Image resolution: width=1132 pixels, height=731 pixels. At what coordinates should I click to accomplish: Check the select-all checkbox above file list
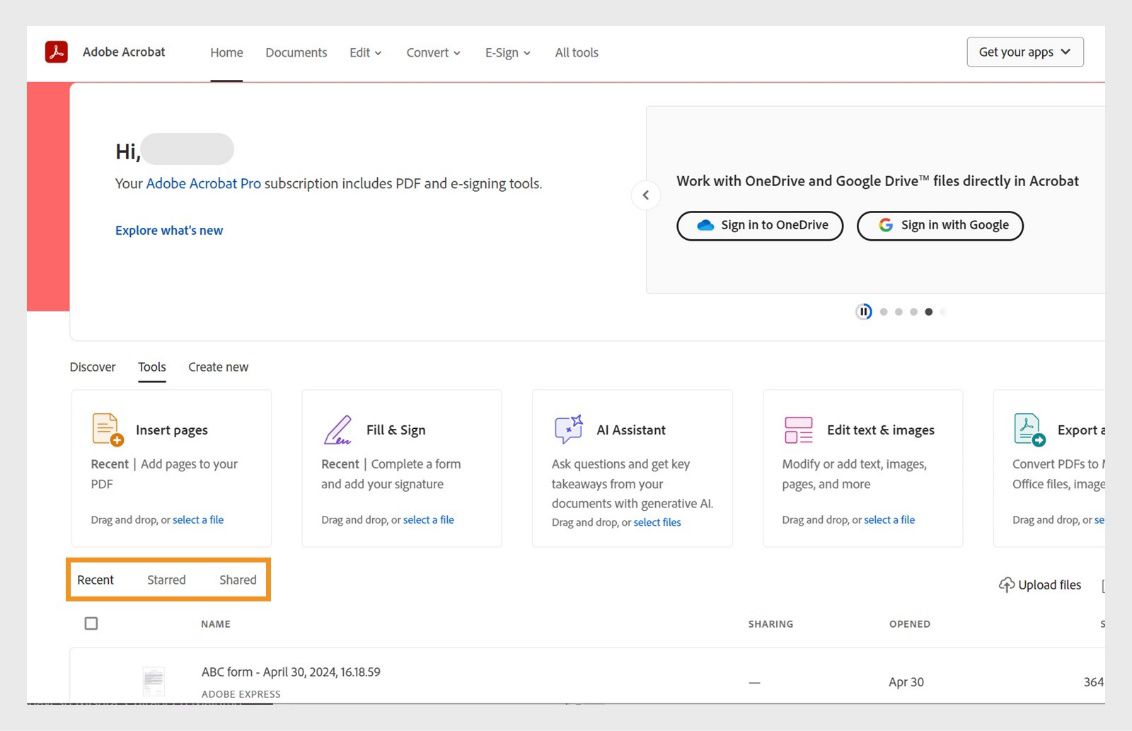[x=91, y=622]
